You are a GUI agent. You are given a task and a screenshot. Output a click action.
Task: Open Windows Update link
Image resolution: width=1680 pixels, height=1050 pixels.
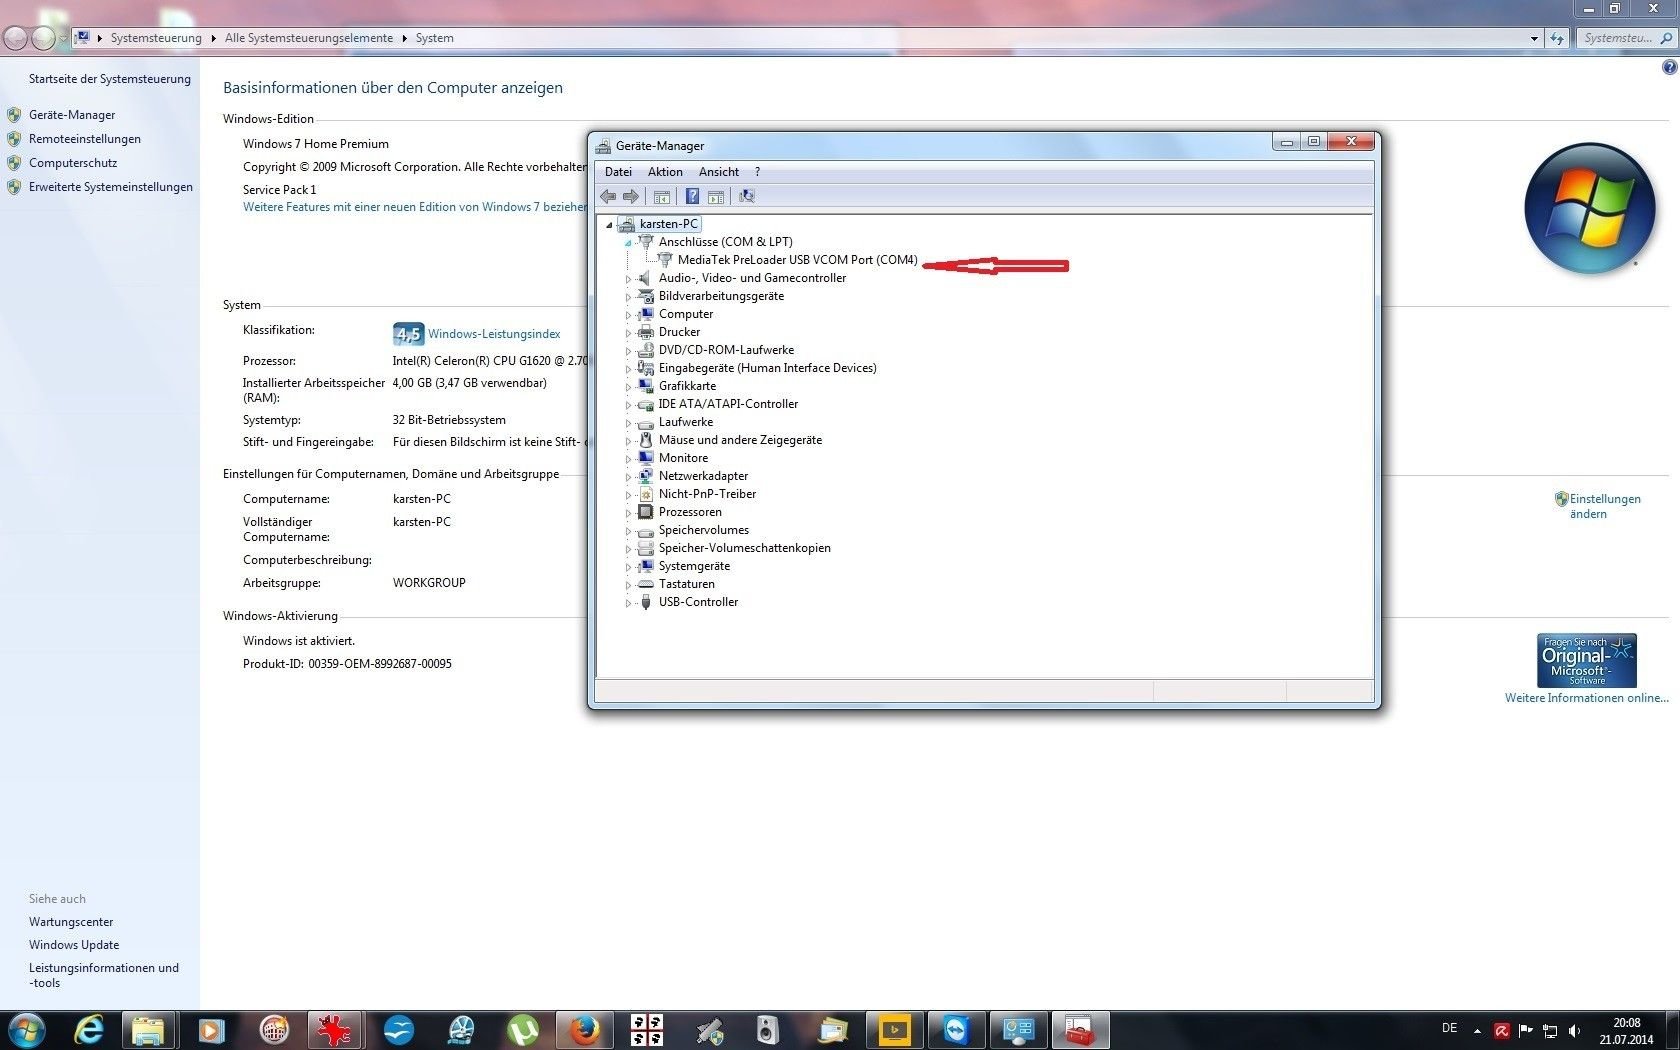74,945
